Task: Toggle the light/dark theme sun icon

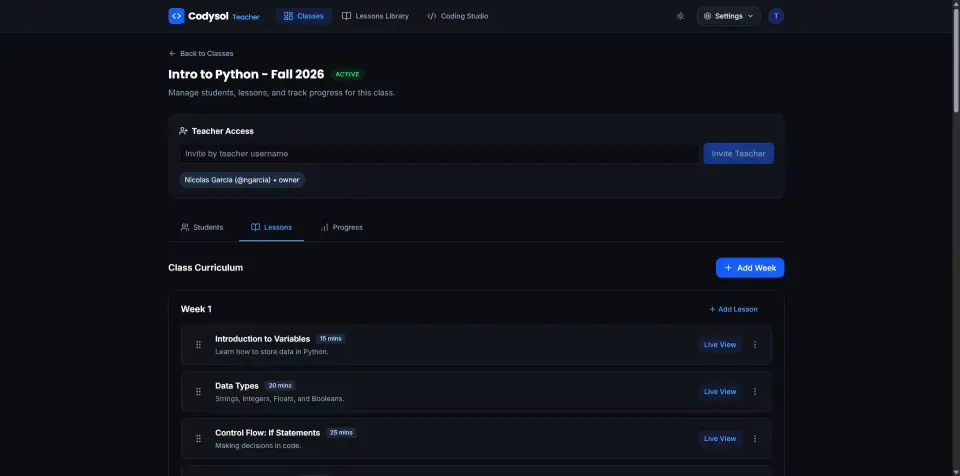Action: pos(680,16)
